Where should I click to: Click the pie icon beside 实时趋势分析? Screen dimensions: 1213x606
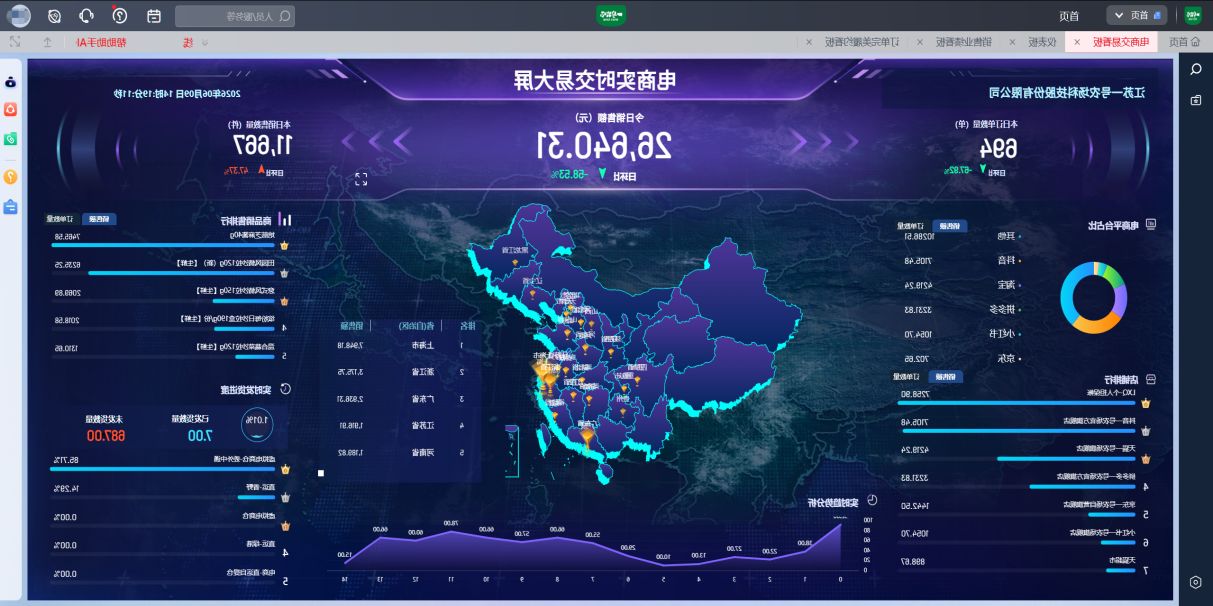pyautogui.click(x=871, y=499)
